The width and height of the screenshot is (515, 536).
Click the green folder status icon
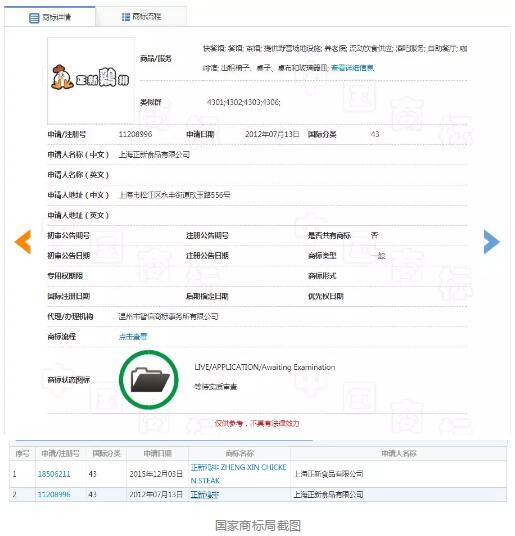[149, 379]
